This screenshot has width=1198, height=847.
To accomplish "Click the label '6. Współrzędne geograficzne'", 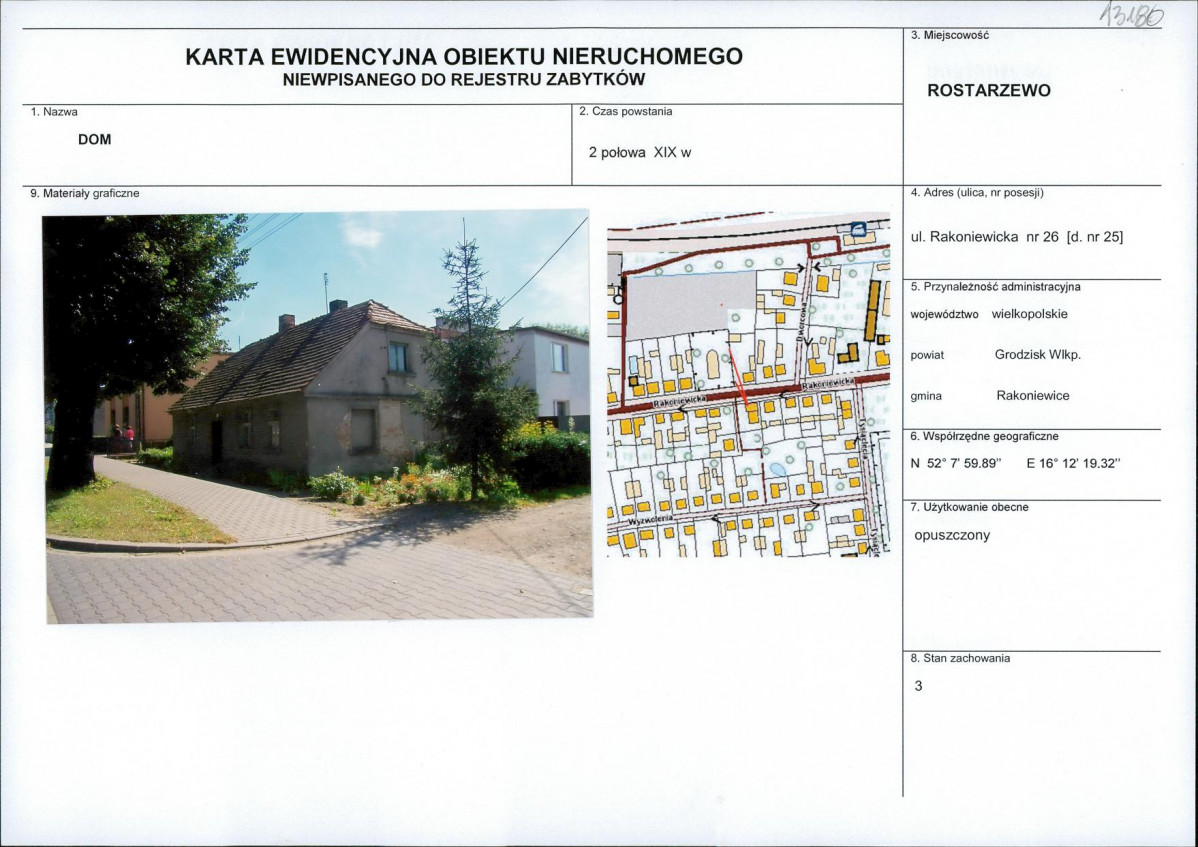I will click(985, 437).
